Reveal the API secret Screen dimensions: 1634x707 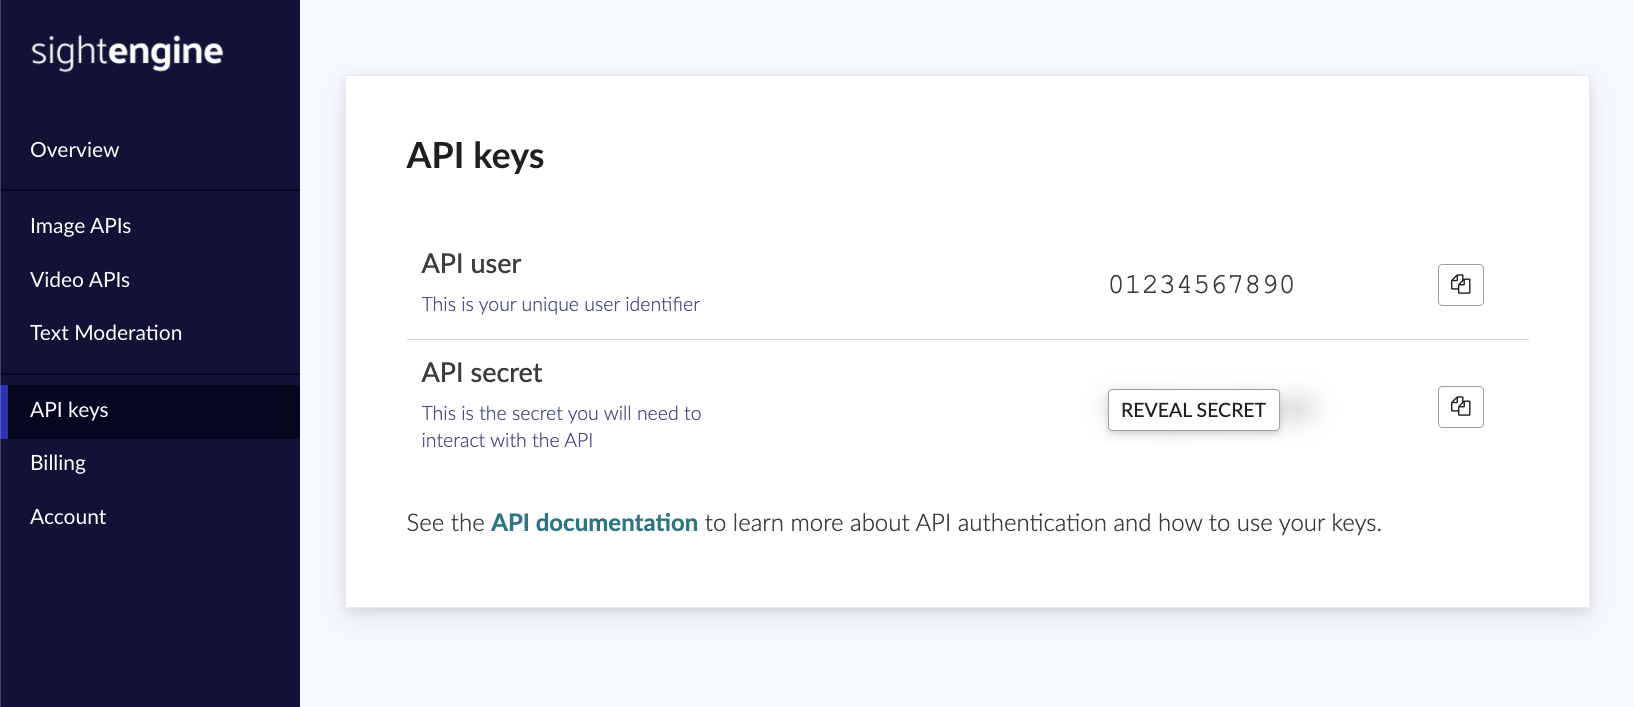pyautogui.click(x=1193, y=410)
